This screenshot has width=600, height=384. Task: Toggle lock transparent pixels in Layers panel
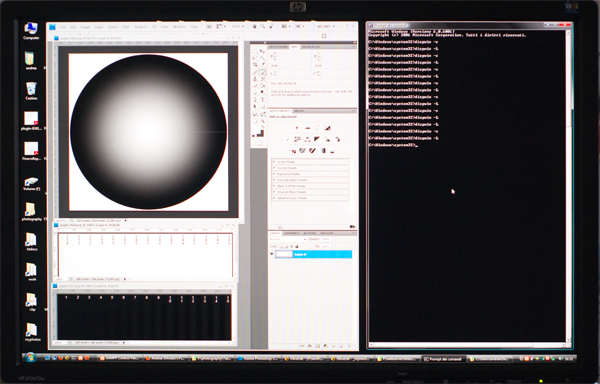tap(281, 247)
